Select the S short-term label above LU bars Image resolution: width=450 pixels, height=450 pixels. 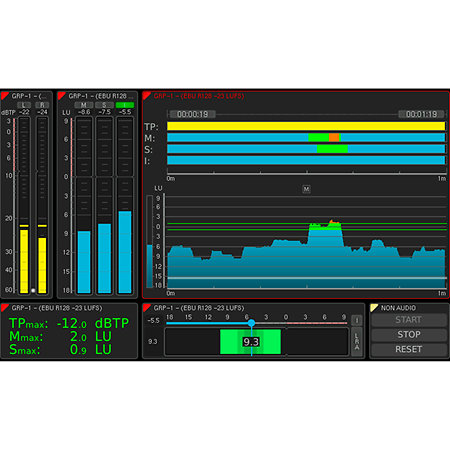point(104,105)
